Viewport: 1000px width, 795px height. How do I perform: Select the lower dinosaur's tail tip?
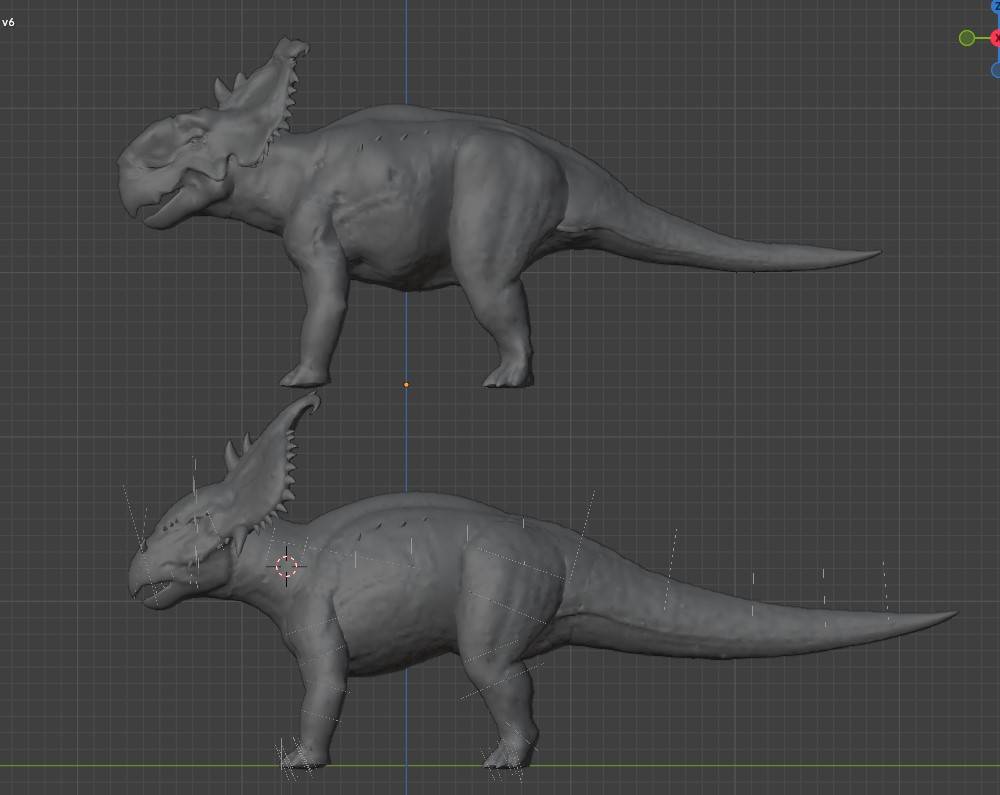(x=948, y=615)
